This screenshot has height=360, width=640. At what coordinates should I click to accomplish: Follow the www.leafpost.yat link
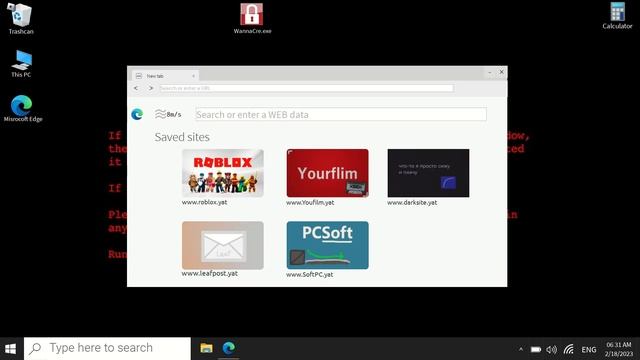pyautogui.click(x=210, y=274)
